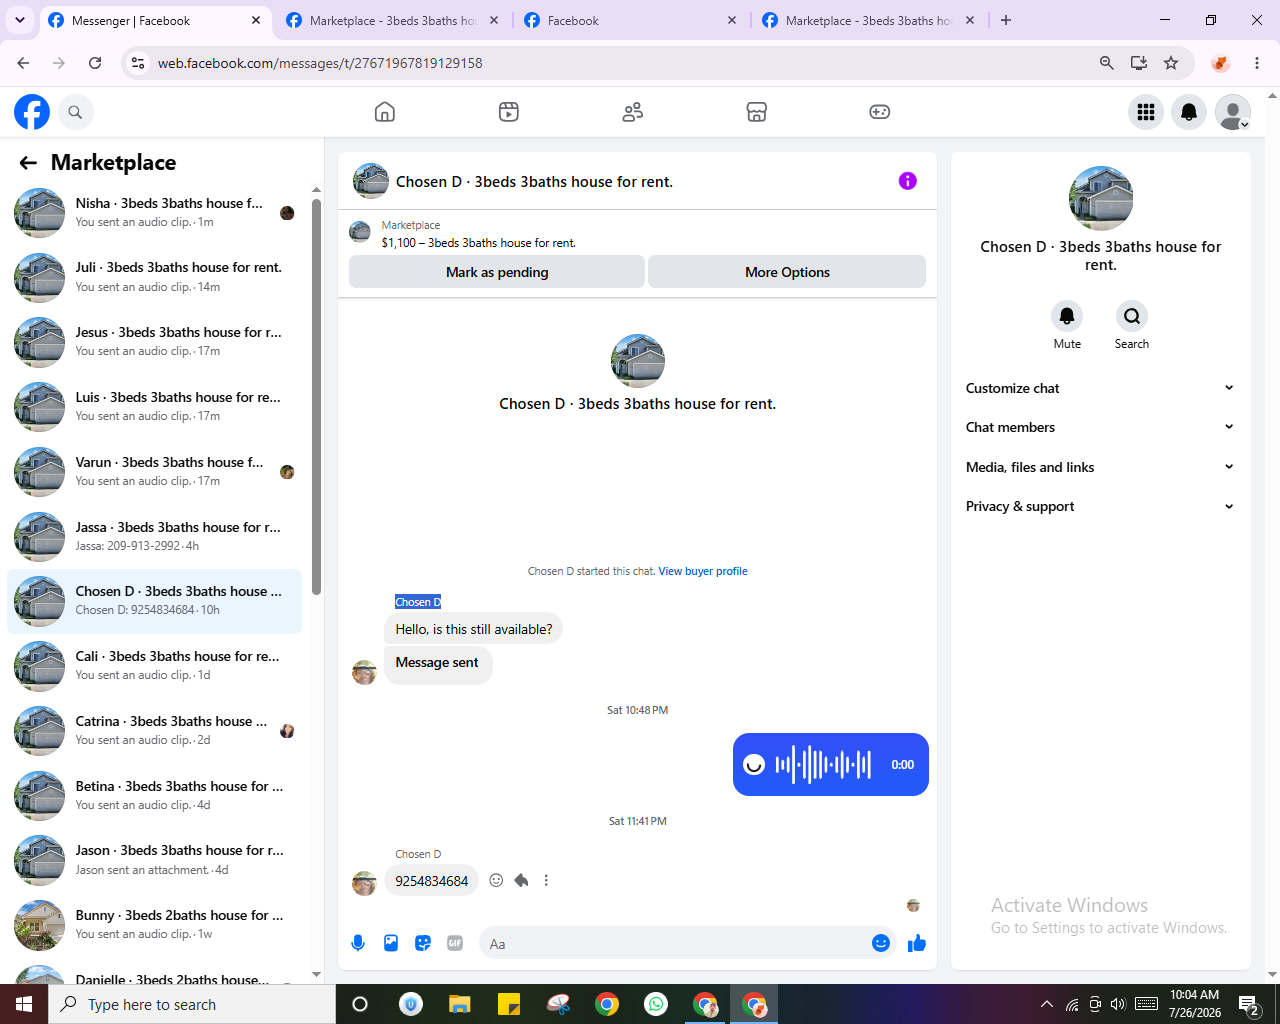
Task: Open the Catrina conversation
Action: point(155,731)
